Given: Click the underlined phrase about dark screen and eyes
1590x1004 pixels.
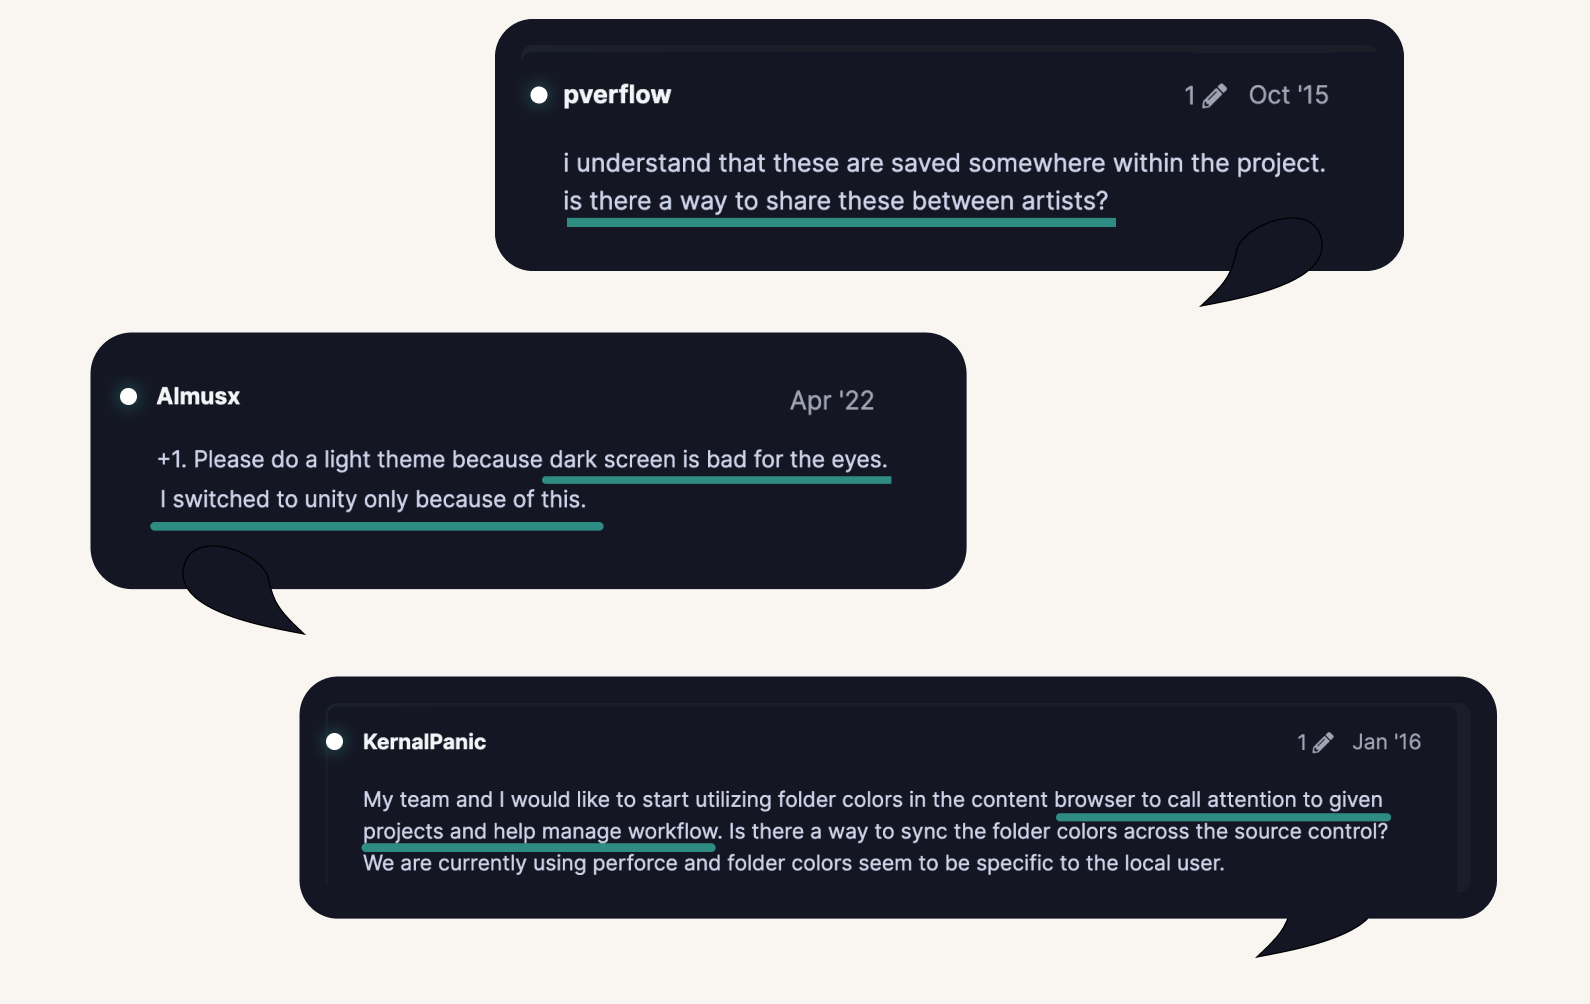Looking at the screenshot, I should (x=718, y=459).
